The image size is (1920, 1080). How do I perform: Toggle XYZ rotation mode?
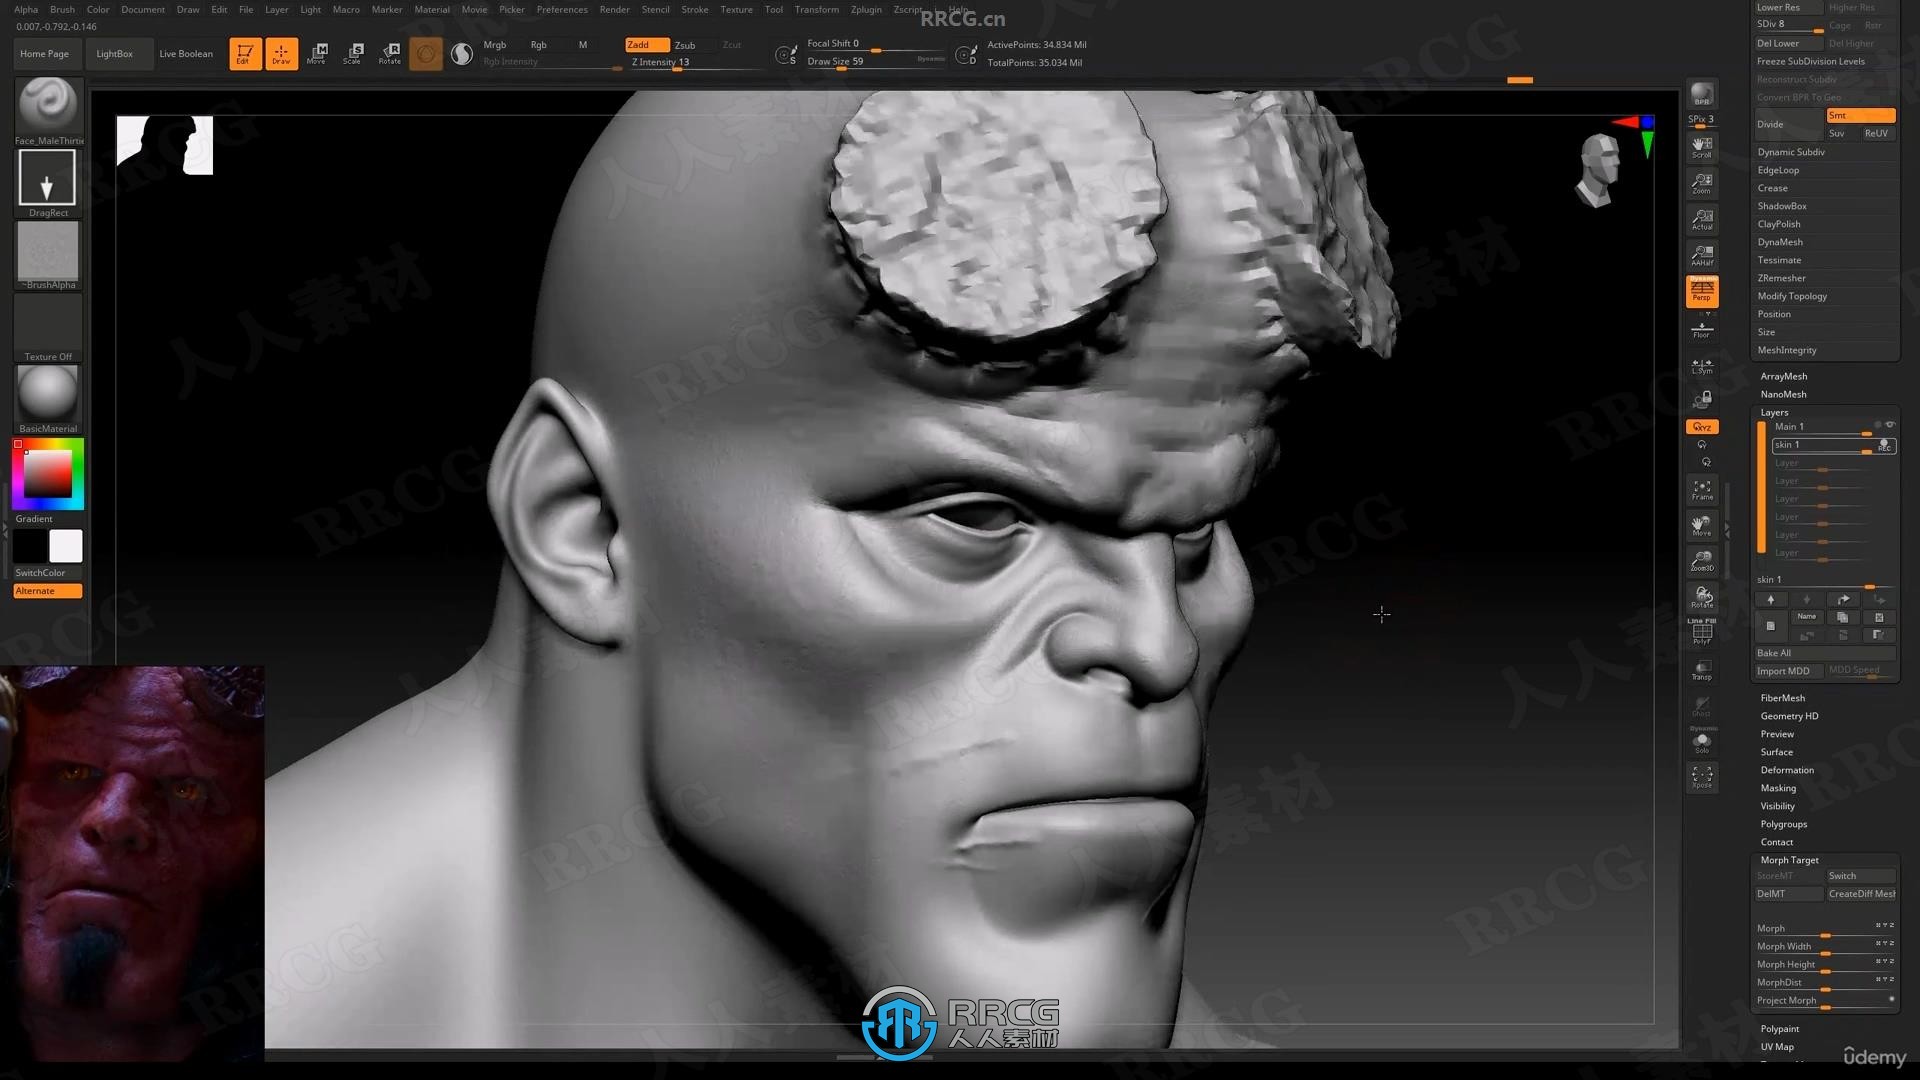click(x=1701, y=427)
